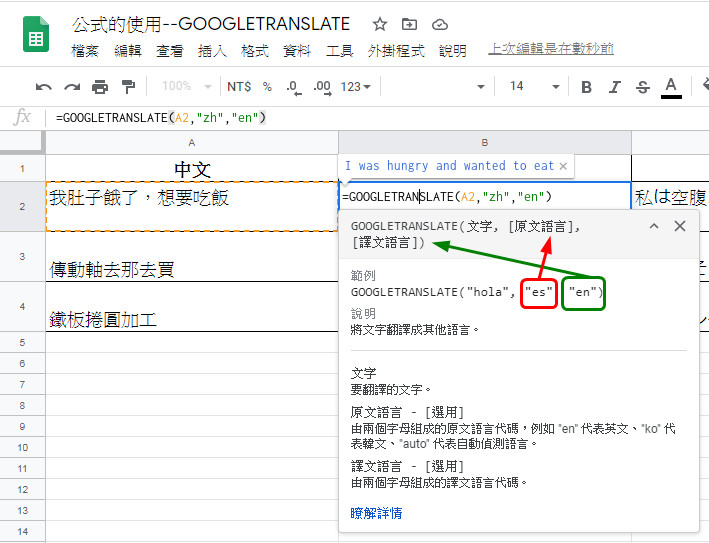The image size is (709, 543).
Task: Select the Japanese text cell in column C
Action: click(671, 198)
